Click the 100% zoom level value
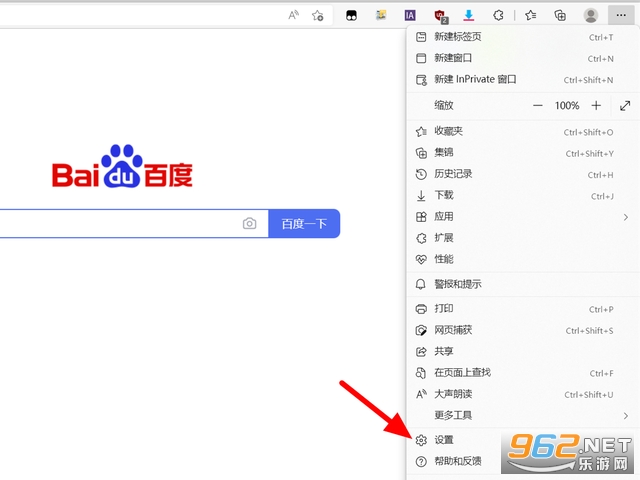 [x=567, y=106]
